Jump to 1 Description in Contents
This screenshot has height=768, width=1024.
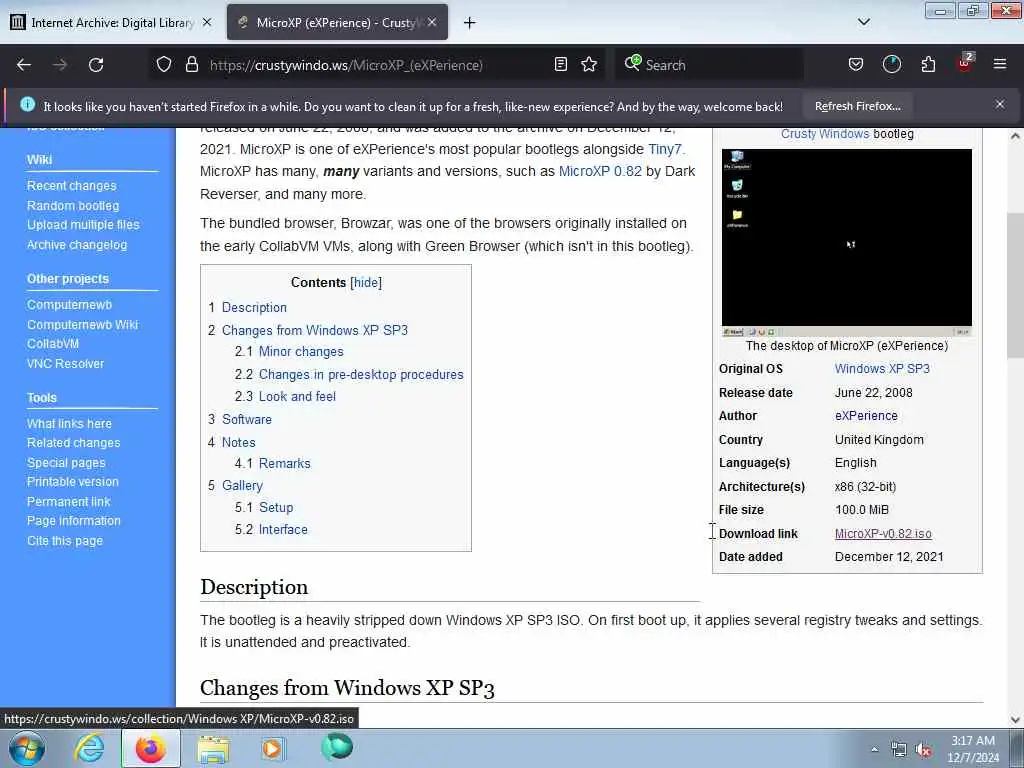pos(254,308)
